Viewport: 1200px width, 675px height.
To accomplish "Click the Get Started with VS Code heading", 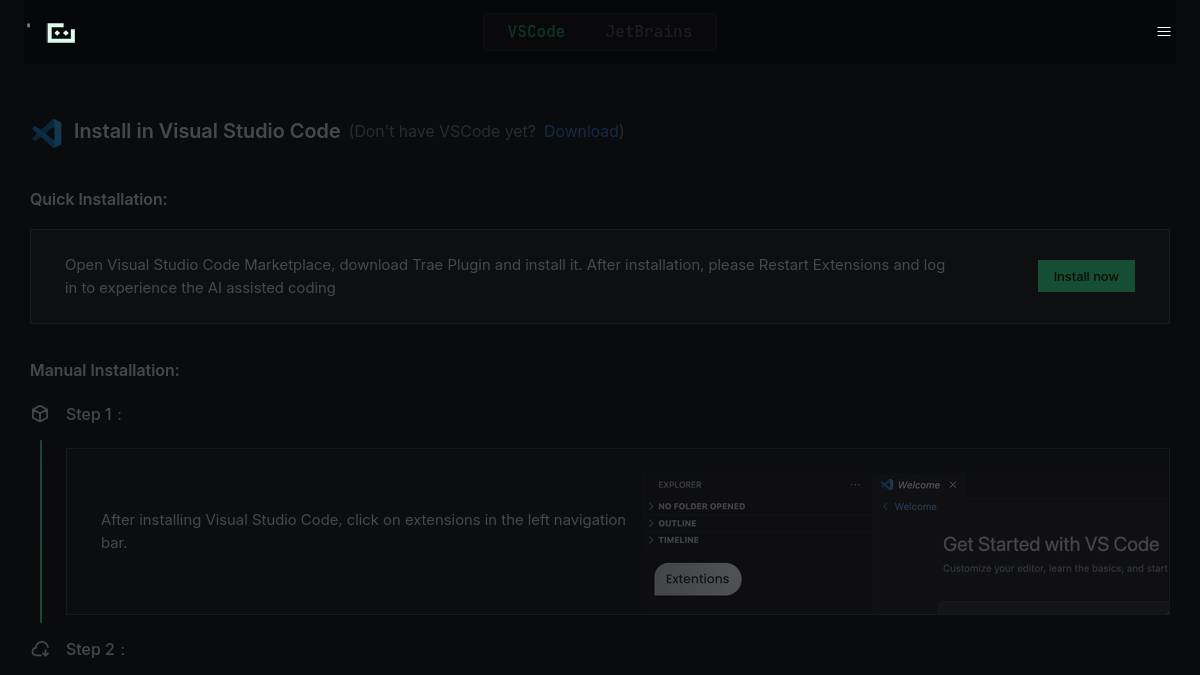I will 1051,545.
